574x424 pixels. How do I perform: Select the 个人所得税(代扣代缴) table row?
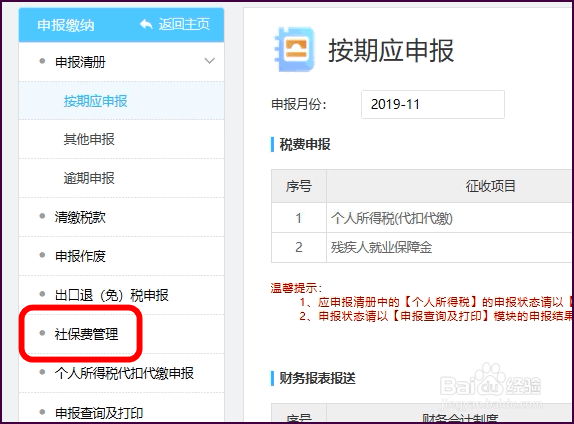point(422,218)
